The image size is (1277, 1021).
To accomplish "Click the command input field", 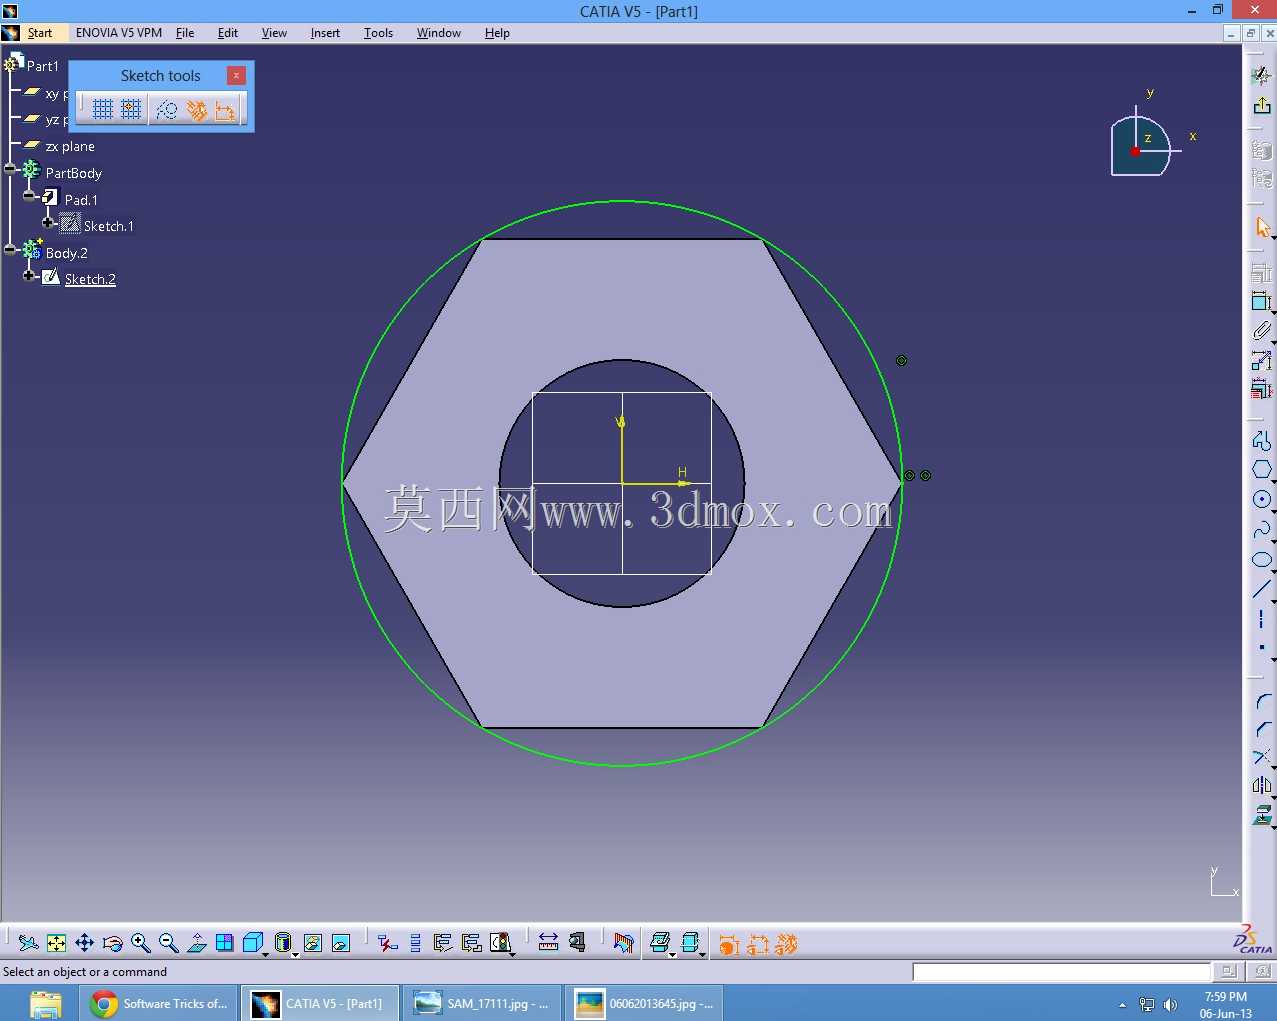I will pos(1061,971).
